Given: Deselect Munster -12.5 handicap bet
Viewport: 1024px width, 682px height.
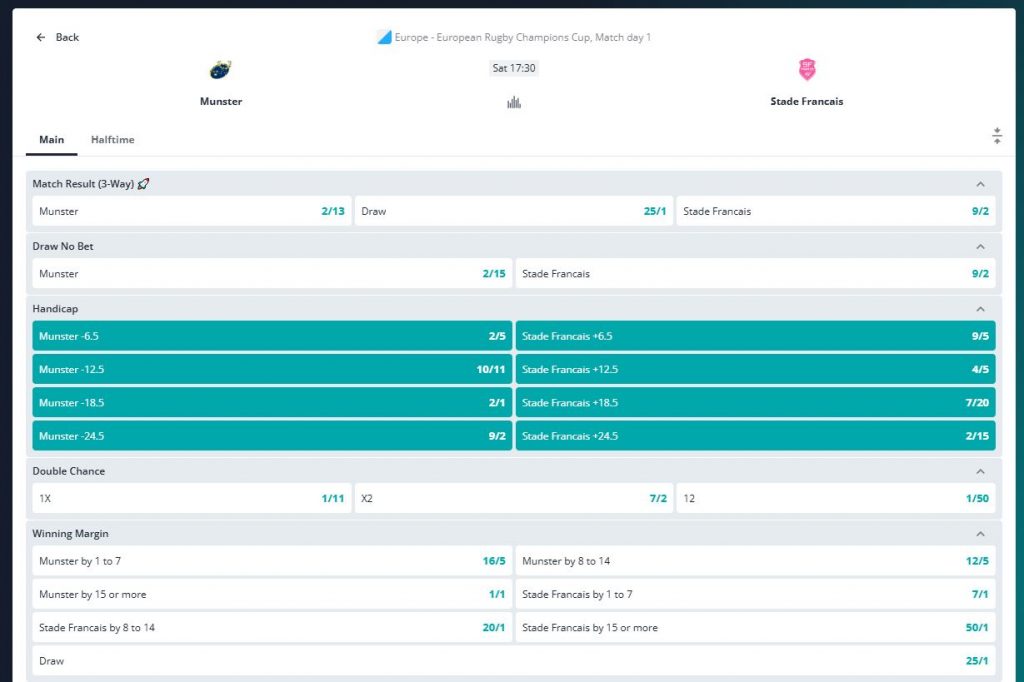Looking at the screenshot, I should (x=272, y=369).
